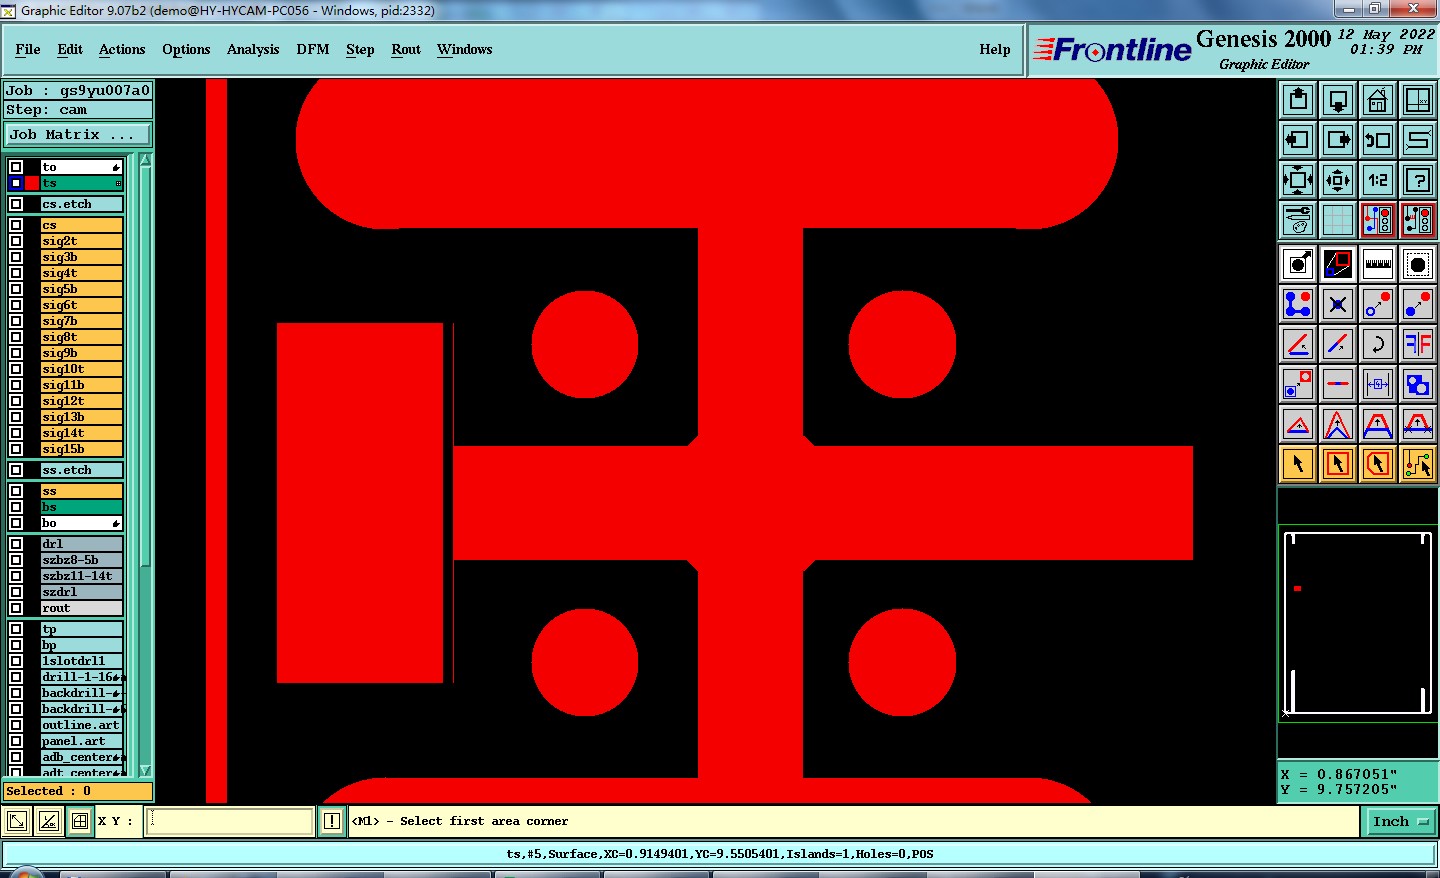Click the zoom-in expanding arrows icon
Image resolution: width=1440 pixels, height=878 pixels.
pyautogui.click(x=1298, y=180)
